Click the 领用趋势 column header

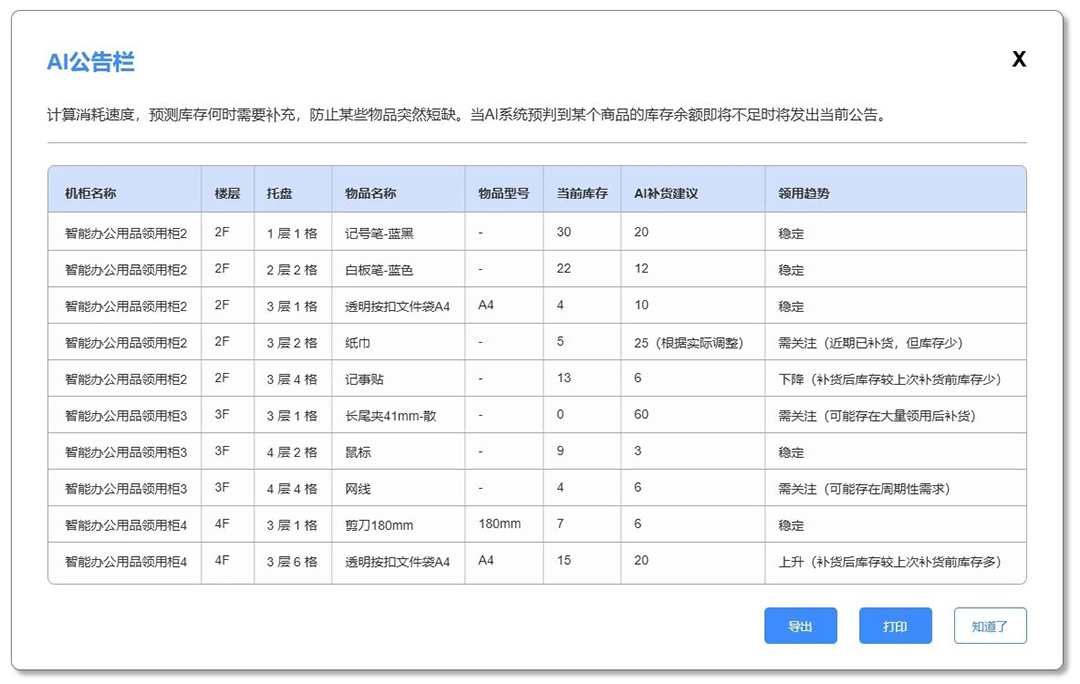click(x=804, y=193)
